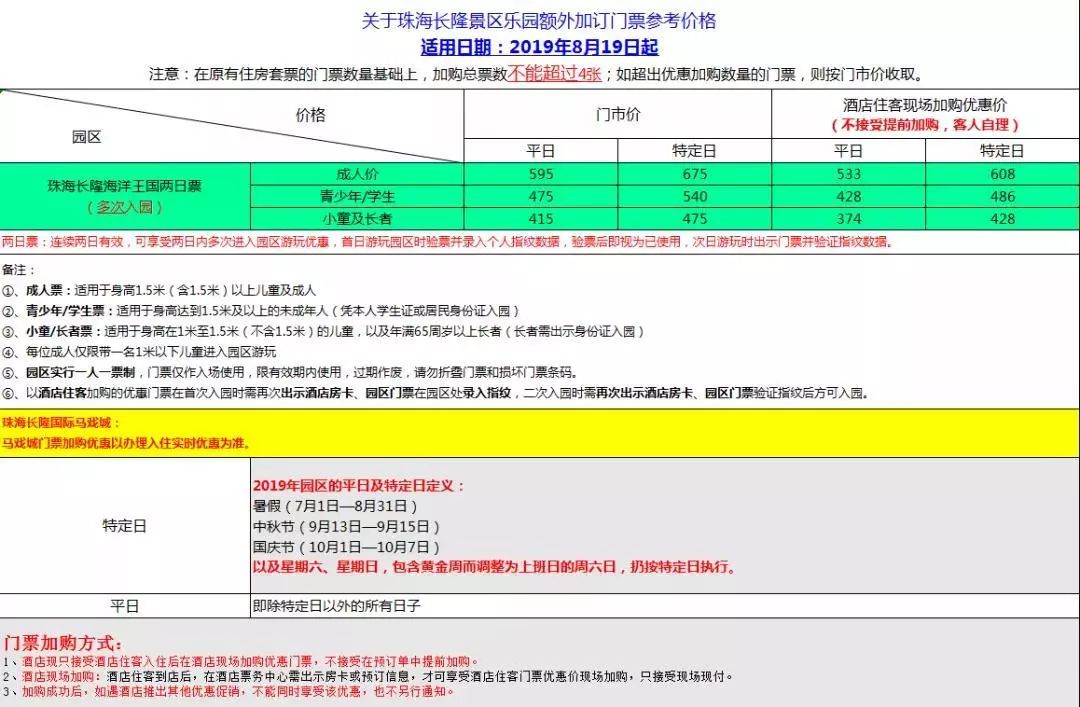Screen dimensions: 1080x707
Task: Click student weekday market price 475
Action: [x=541, y=196]
